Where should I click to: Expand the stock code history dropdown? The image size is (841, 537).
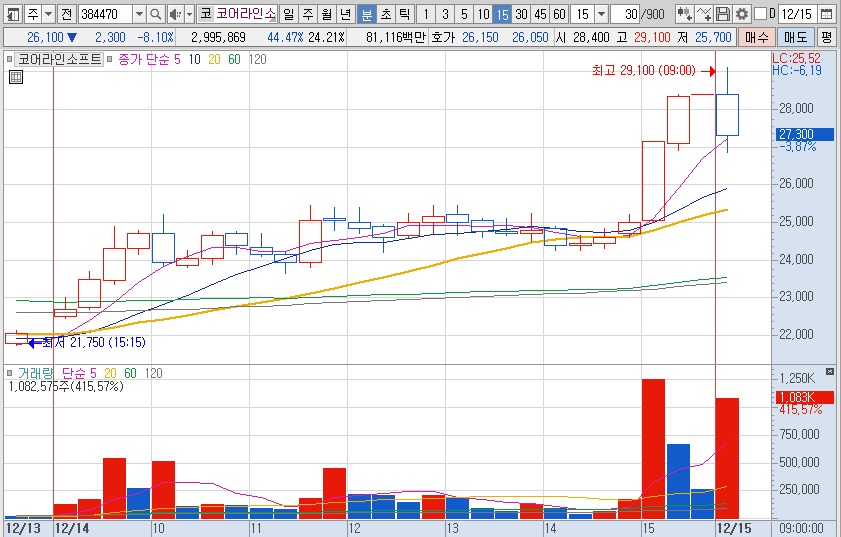[x=139, y=14]
